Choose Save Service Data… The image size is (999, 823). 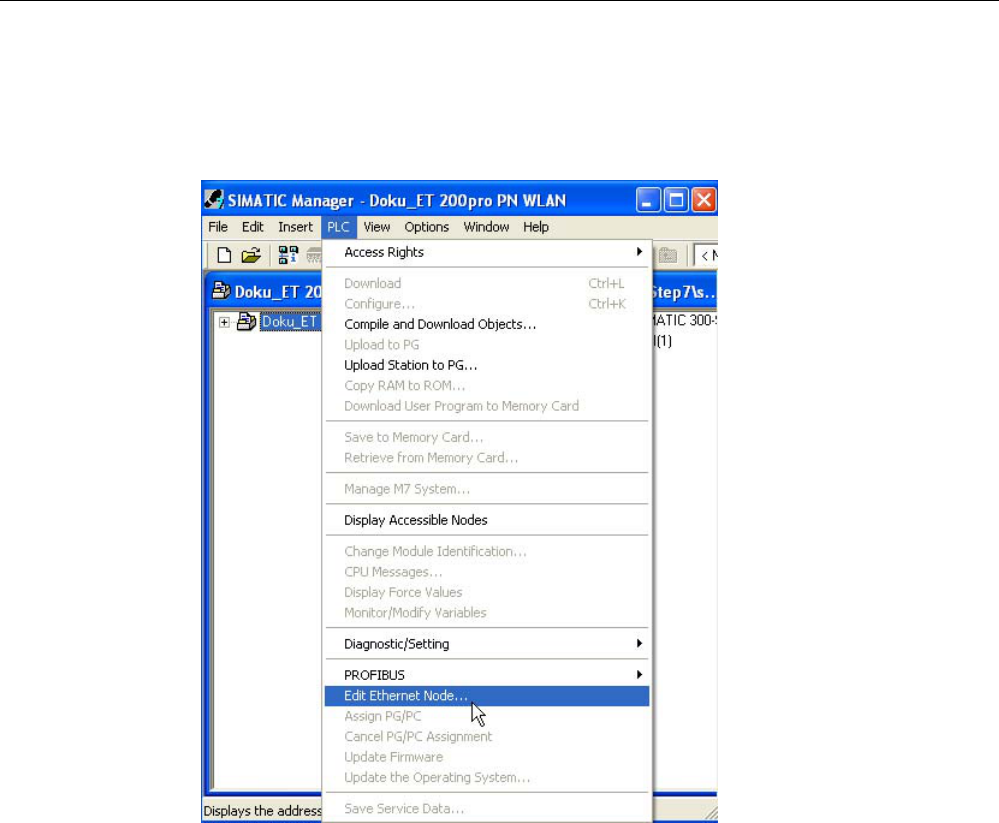[487, 808]
